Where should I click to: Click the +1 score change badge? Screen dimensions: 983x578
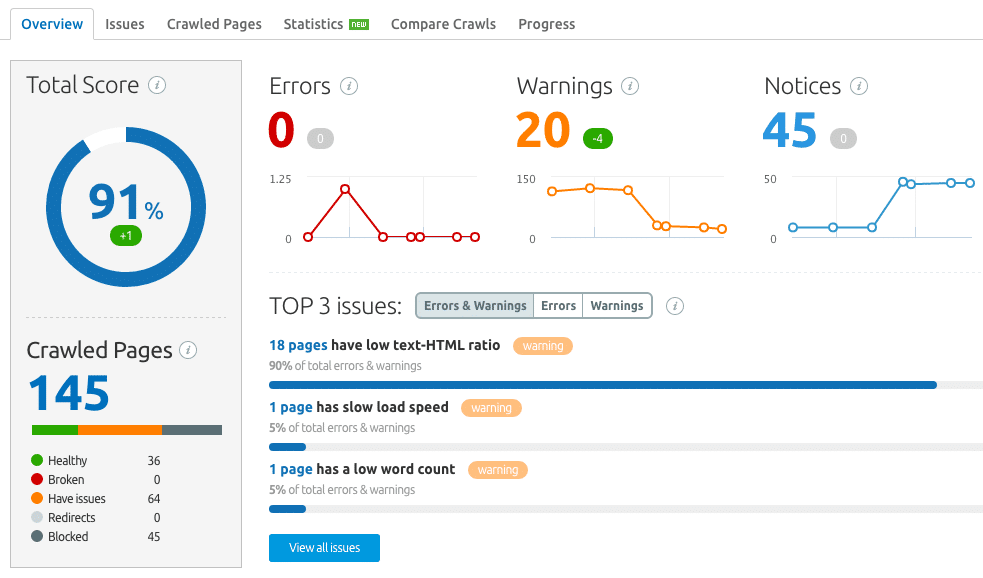pyautogui.click(x=126, y=236)
